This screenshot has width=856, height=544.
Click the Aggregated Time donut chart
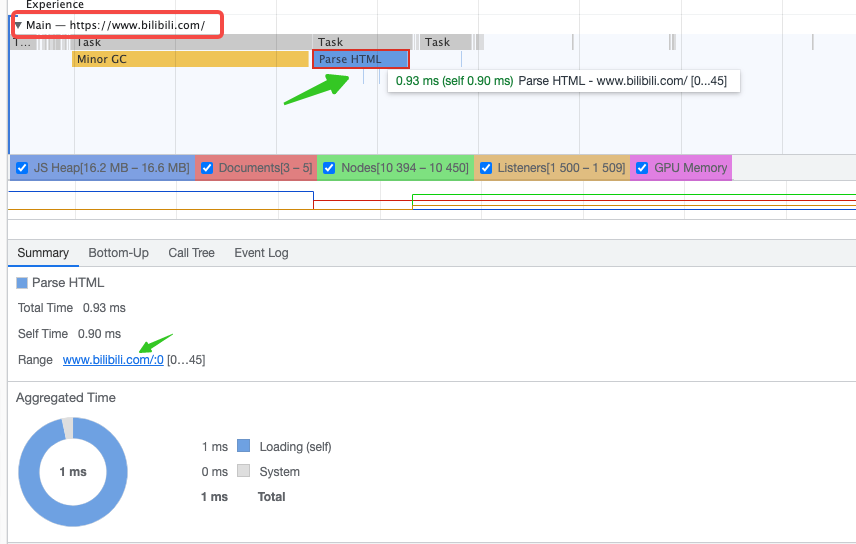[73, 472]
